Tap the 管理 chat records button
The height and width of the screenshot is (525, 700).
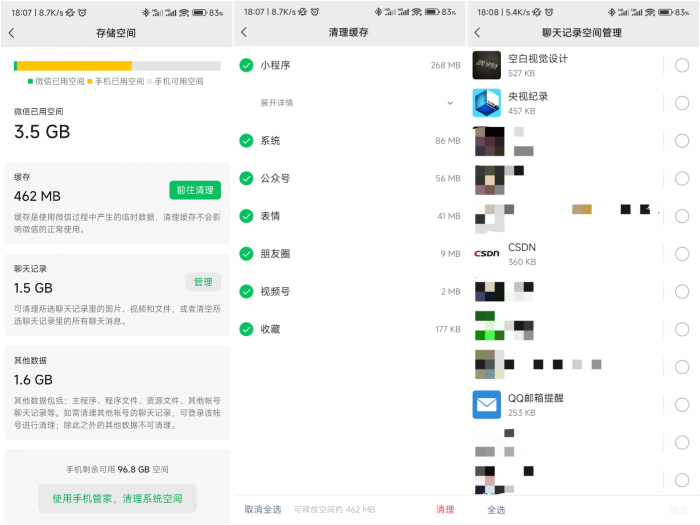point(203,282)
